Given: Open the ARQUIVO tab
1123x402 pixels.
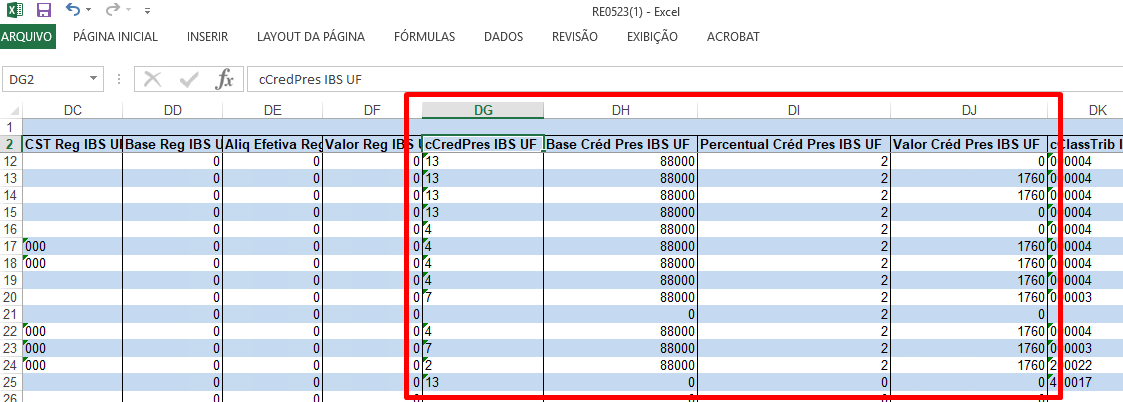Looking at the screenshot, I should pyautogui.click(x=28, y=37).
